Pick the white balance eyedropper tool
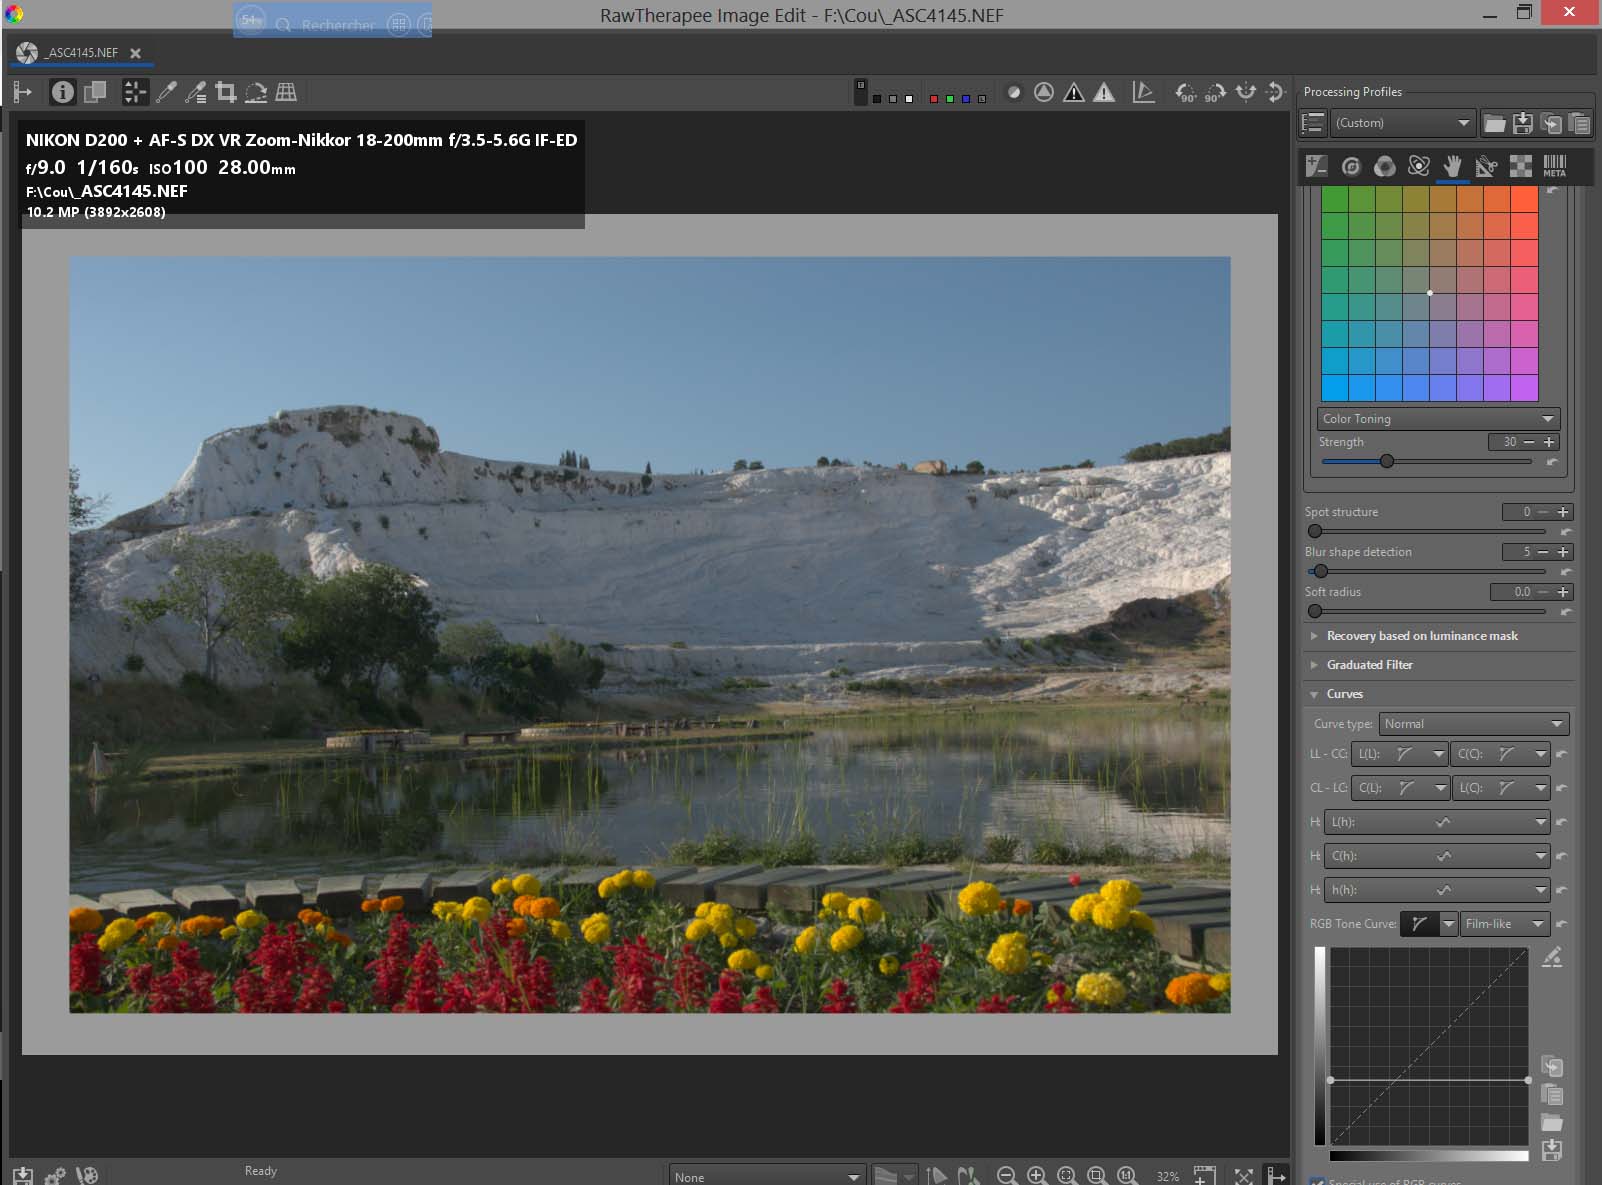The image size is (1602, 1185). pos(166,93)
